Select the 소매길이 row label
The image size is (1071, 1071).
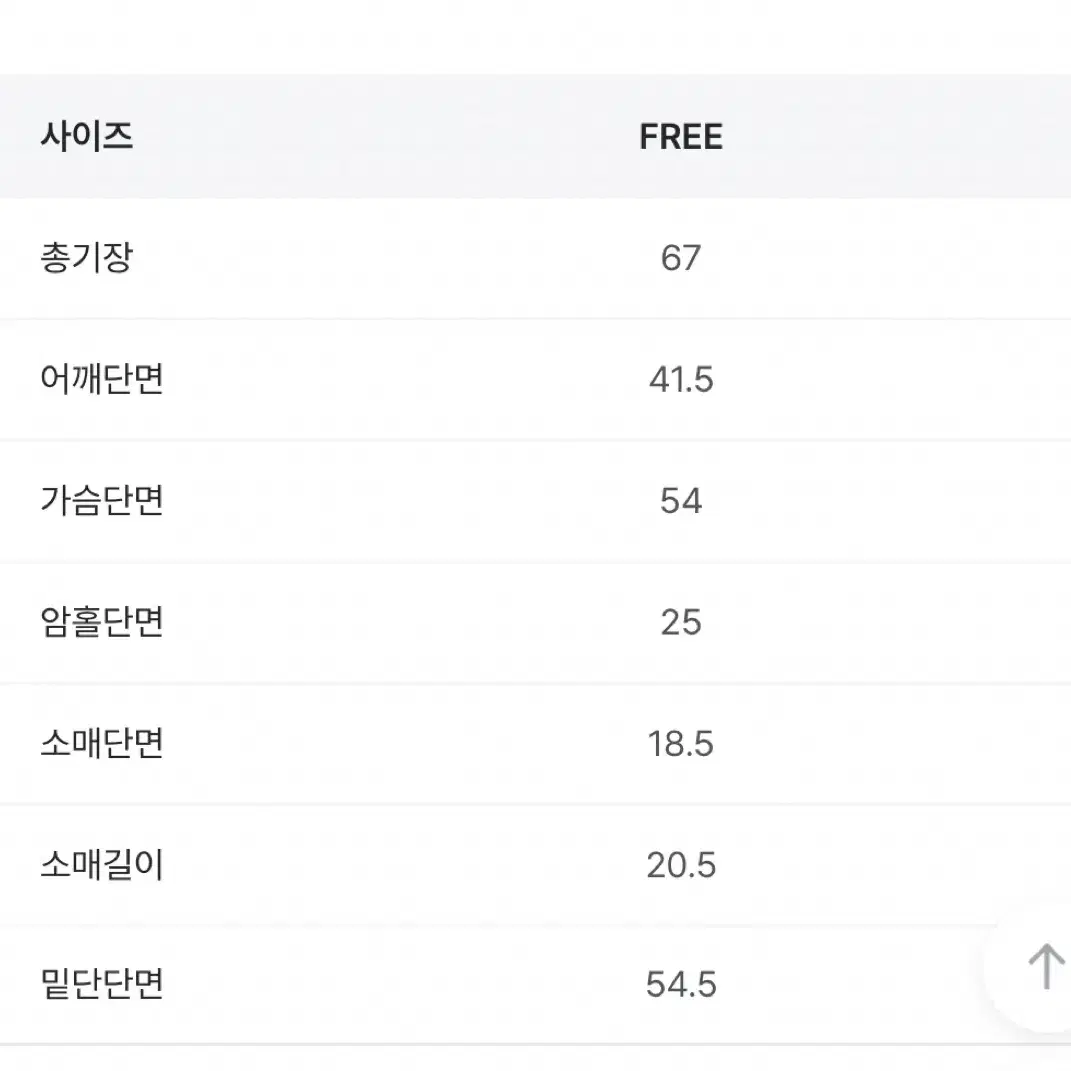click(102, 864)
